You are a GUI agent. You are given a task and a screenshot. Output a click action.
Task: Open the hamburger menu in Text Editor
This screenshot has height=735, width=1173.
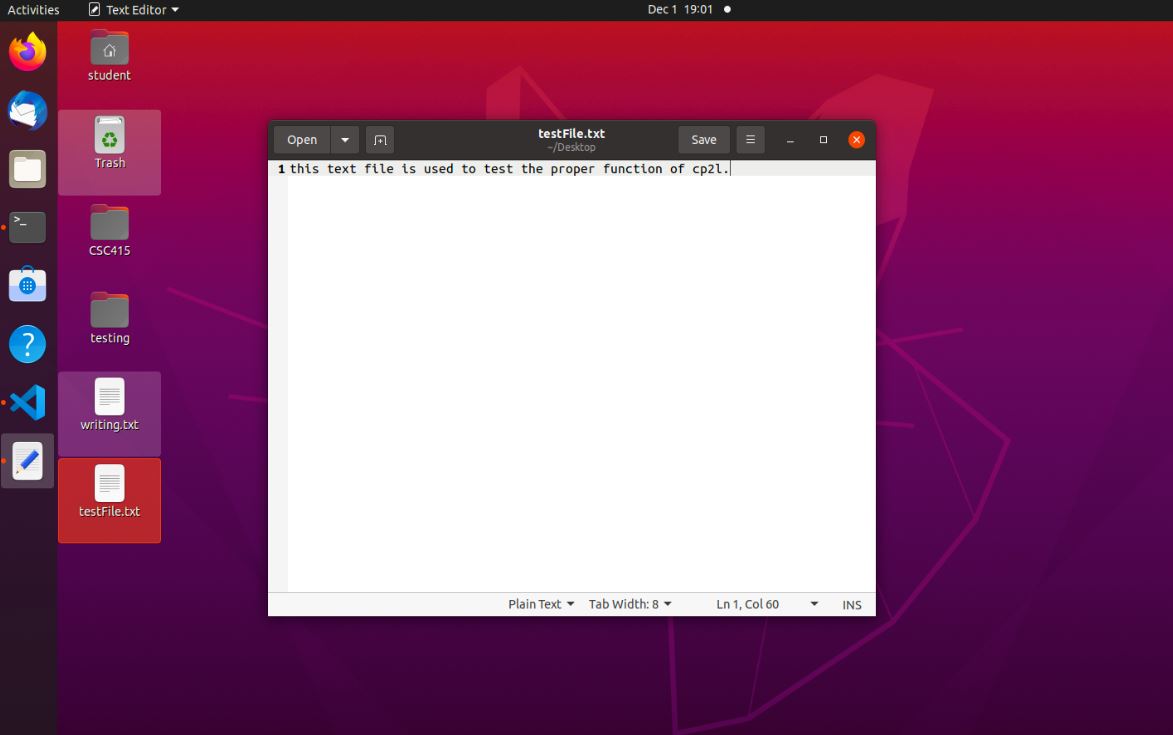[x=750, y=140]
